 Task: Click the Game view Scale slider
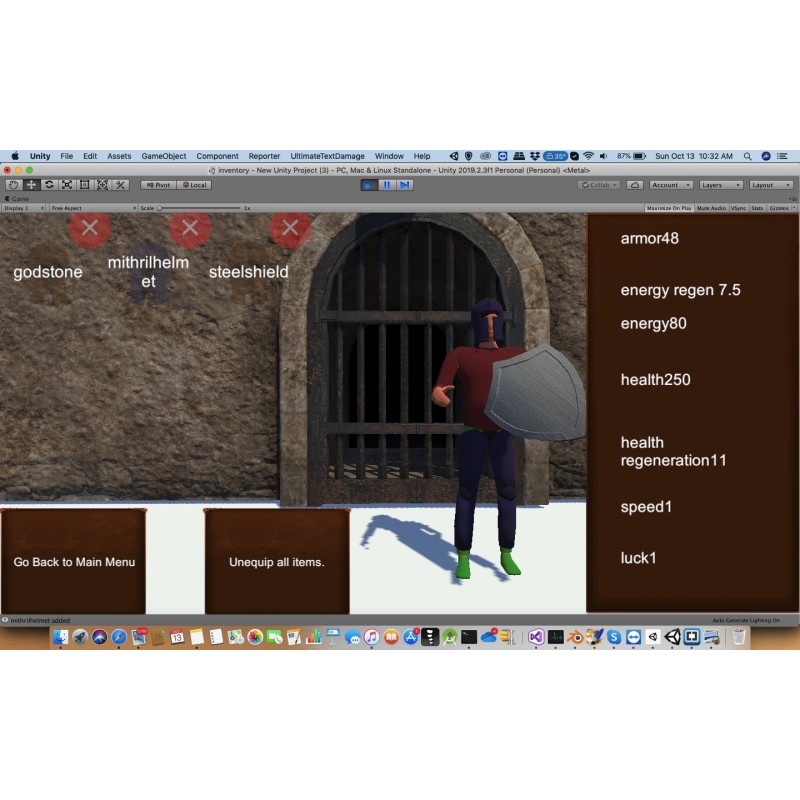[200, 208]
